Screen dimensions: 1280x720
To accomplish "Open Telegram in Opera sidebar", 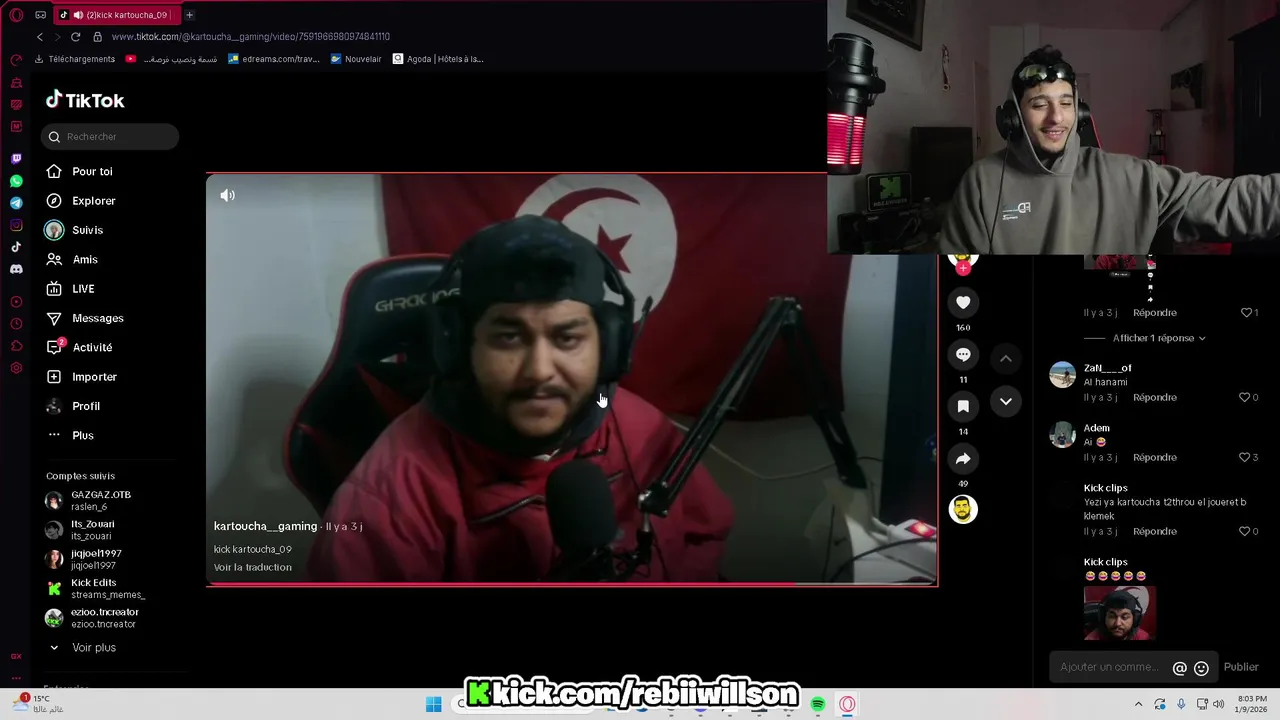I will click(x=16, y=203).
